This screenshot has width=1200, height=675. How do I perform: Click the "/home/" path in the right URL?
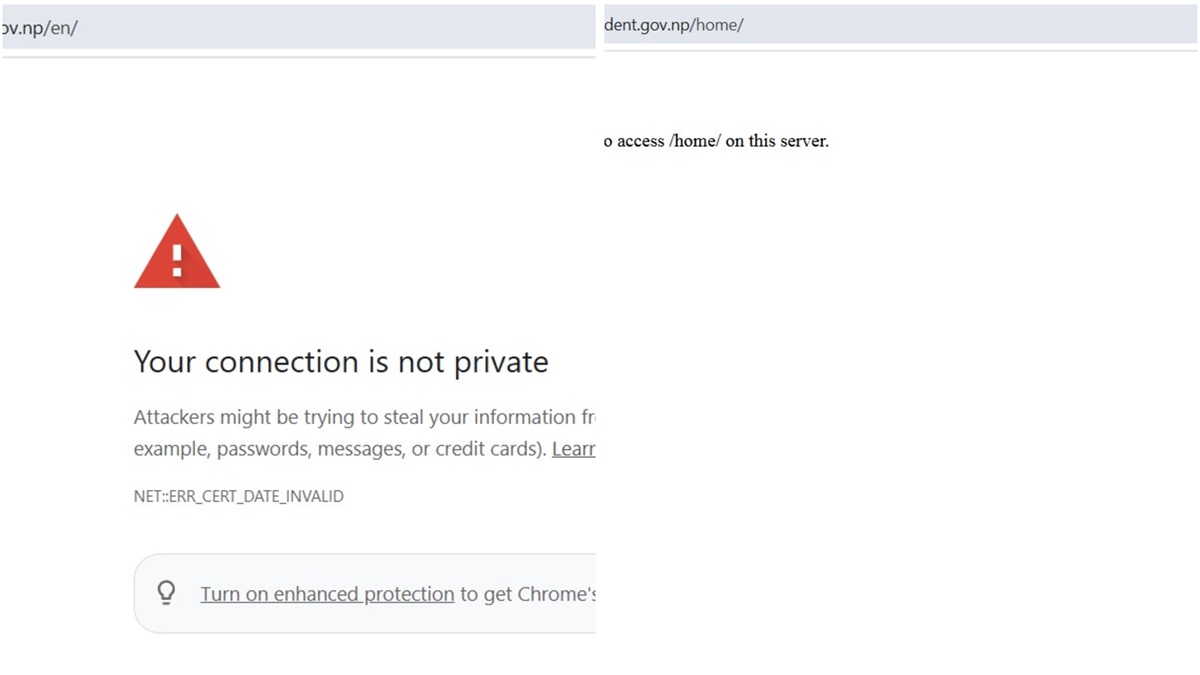point(718,25)
